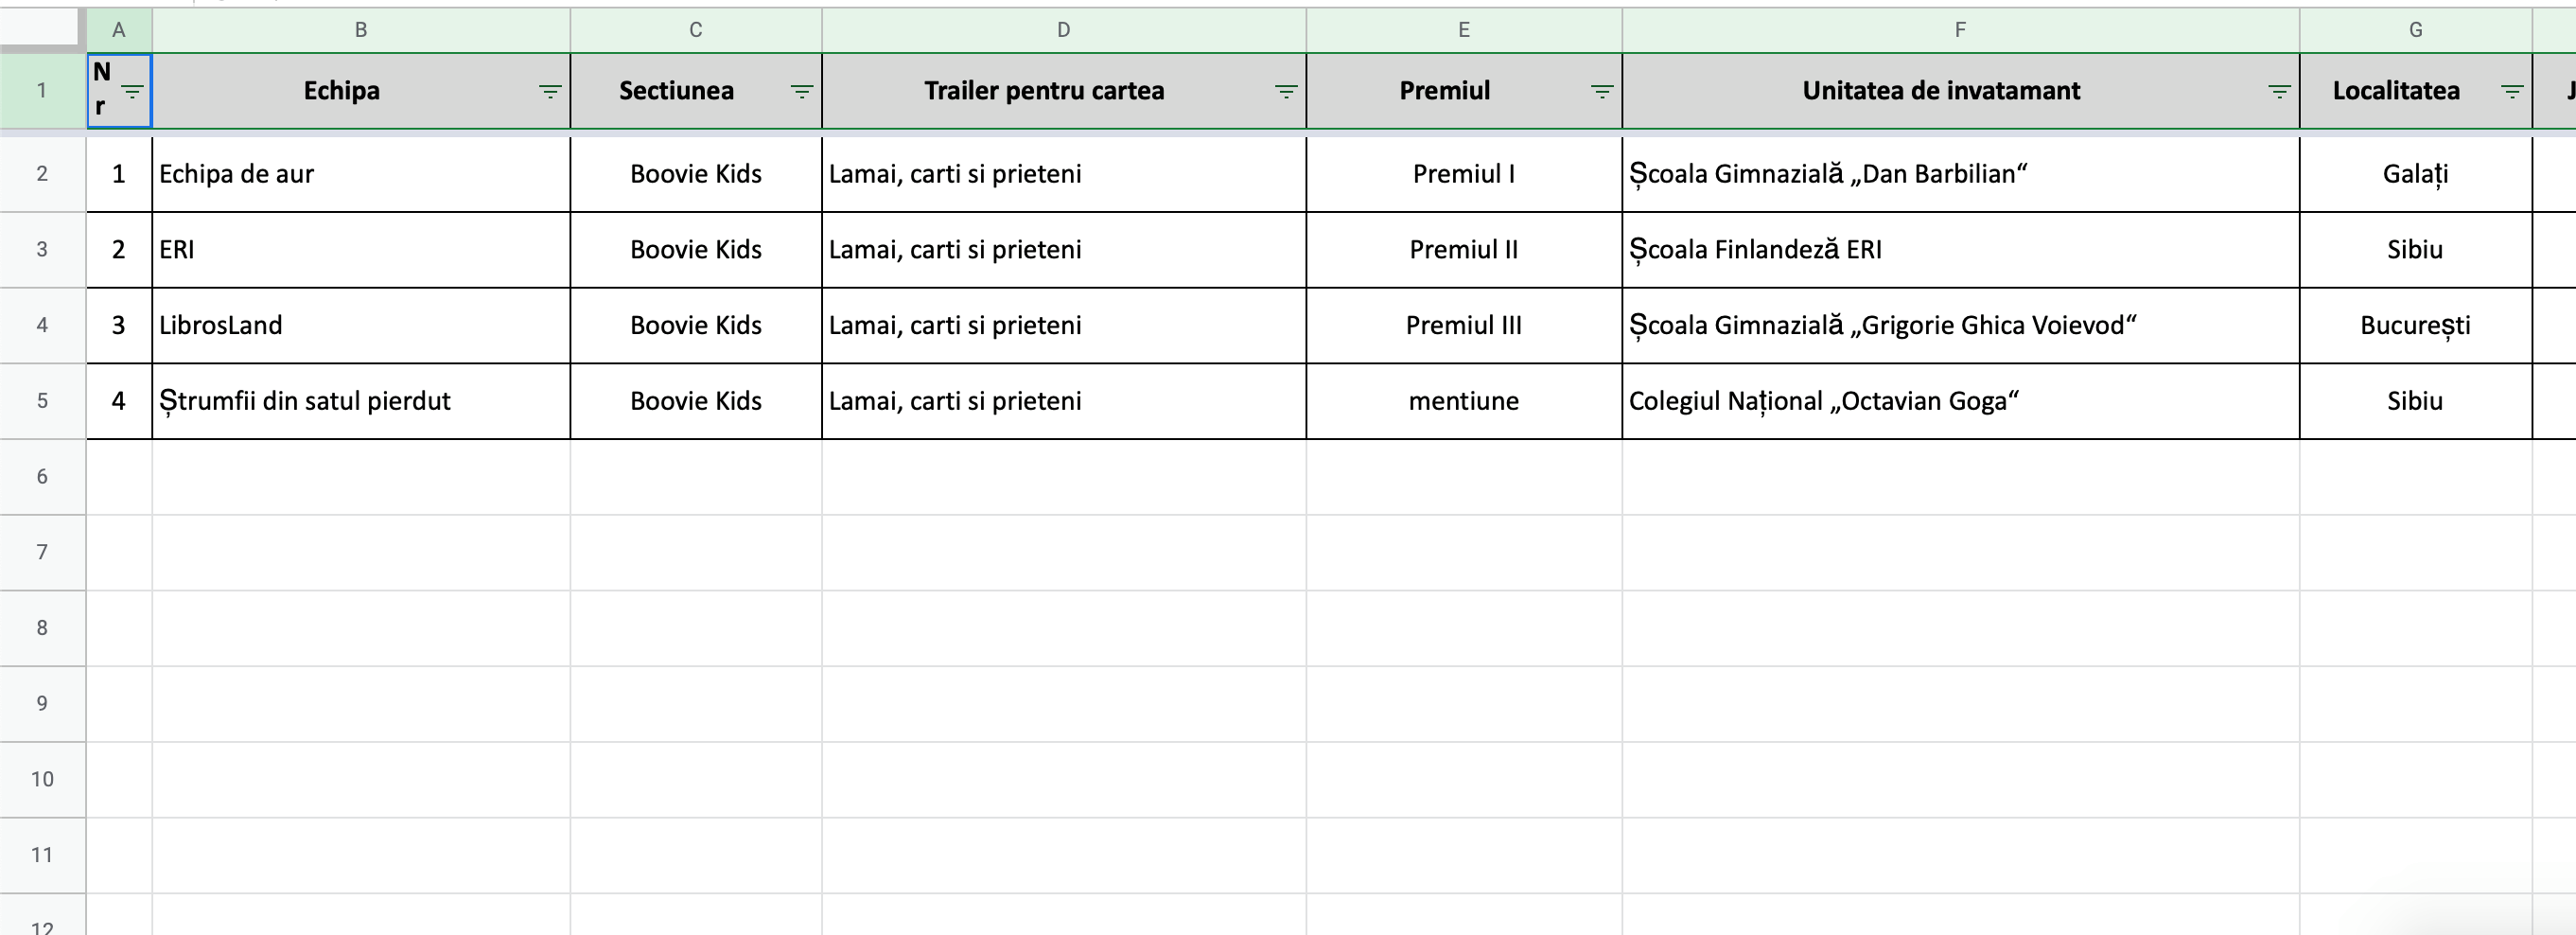Viewport: 2576px width, 935px height.
Task: Open filter icon in Sectiunea header
Action: coord(802,91)
